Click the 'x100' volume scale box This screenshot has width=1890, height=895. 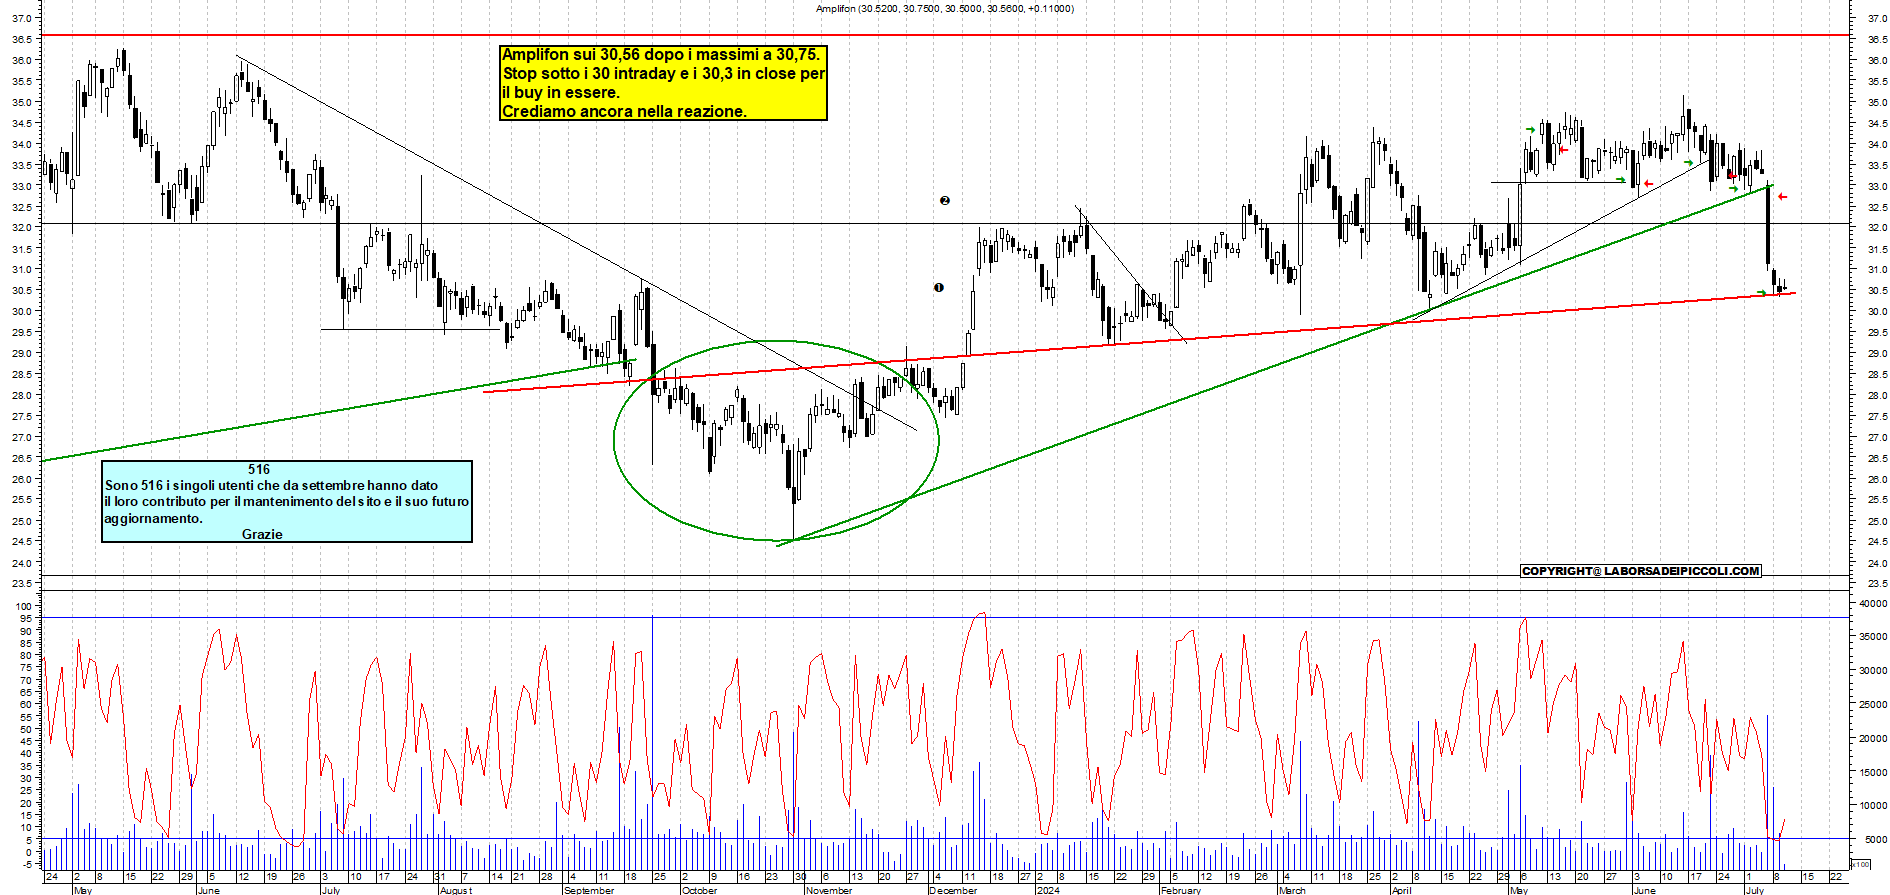pos(1861,864)
